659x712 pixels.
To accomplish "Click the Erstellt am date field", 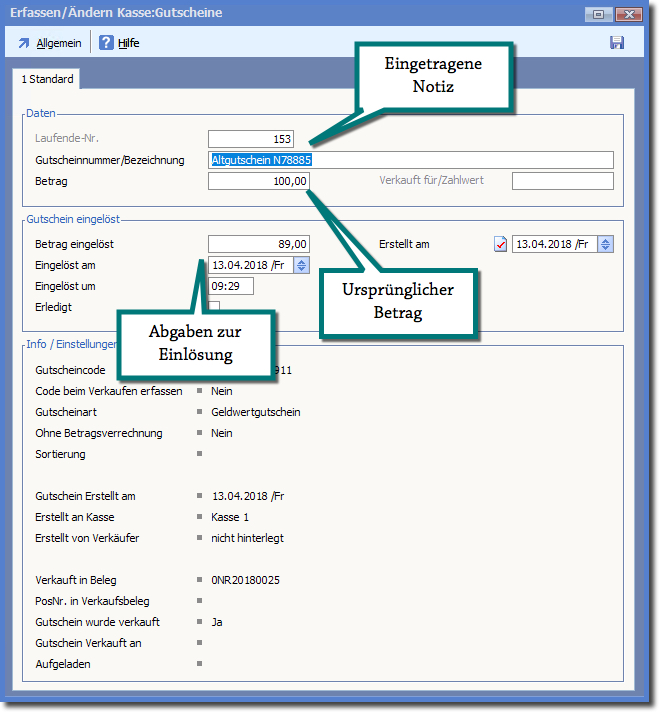I will click(554, 244).
